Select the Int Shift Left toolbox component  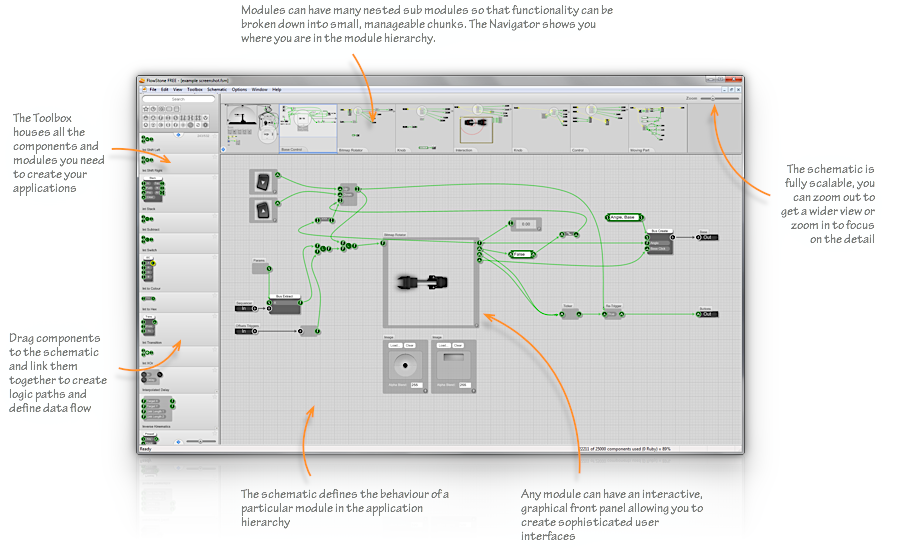click(x=179, y=143)
